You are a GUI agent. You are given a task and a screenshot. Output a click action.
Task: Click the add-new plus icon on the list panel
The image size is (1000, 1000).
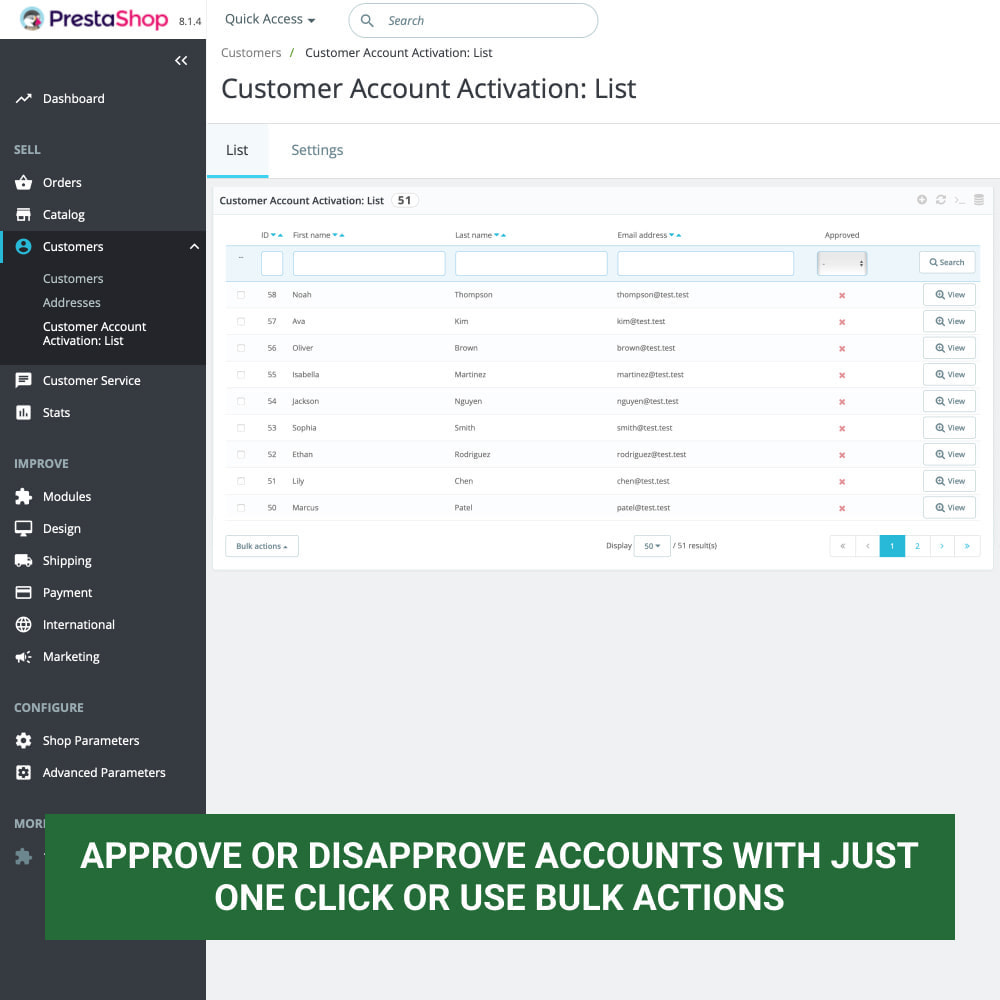point(921,199)
